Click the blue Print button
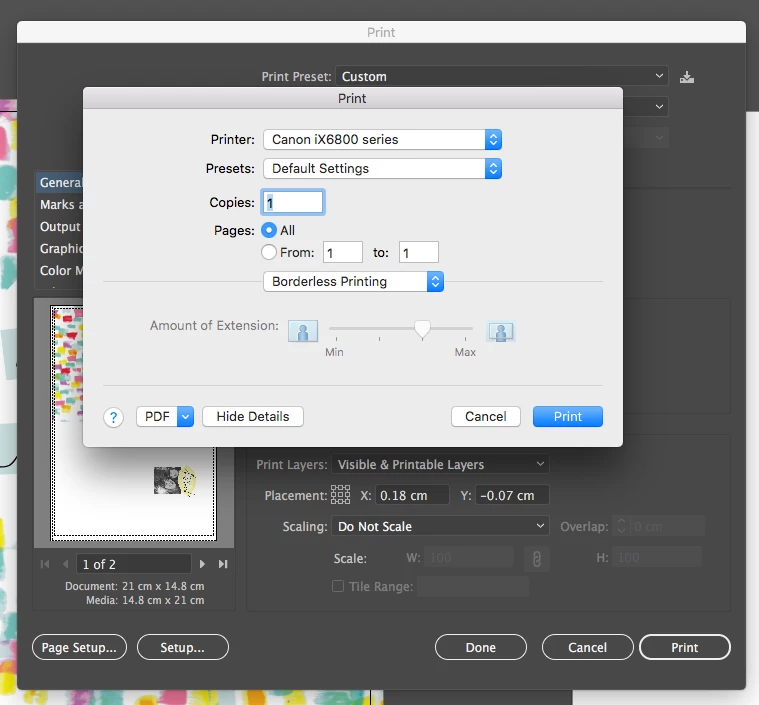This screenshot has height=705, width=759. point(568,416)
